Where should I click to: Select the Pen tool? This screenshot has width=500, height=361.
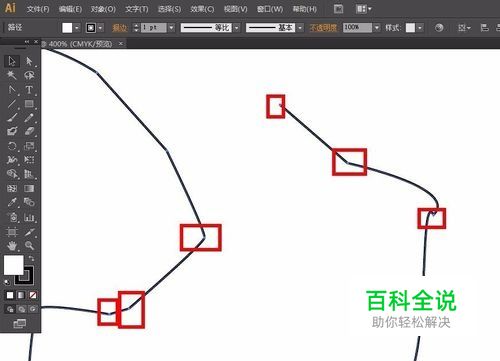coord(12,89)
